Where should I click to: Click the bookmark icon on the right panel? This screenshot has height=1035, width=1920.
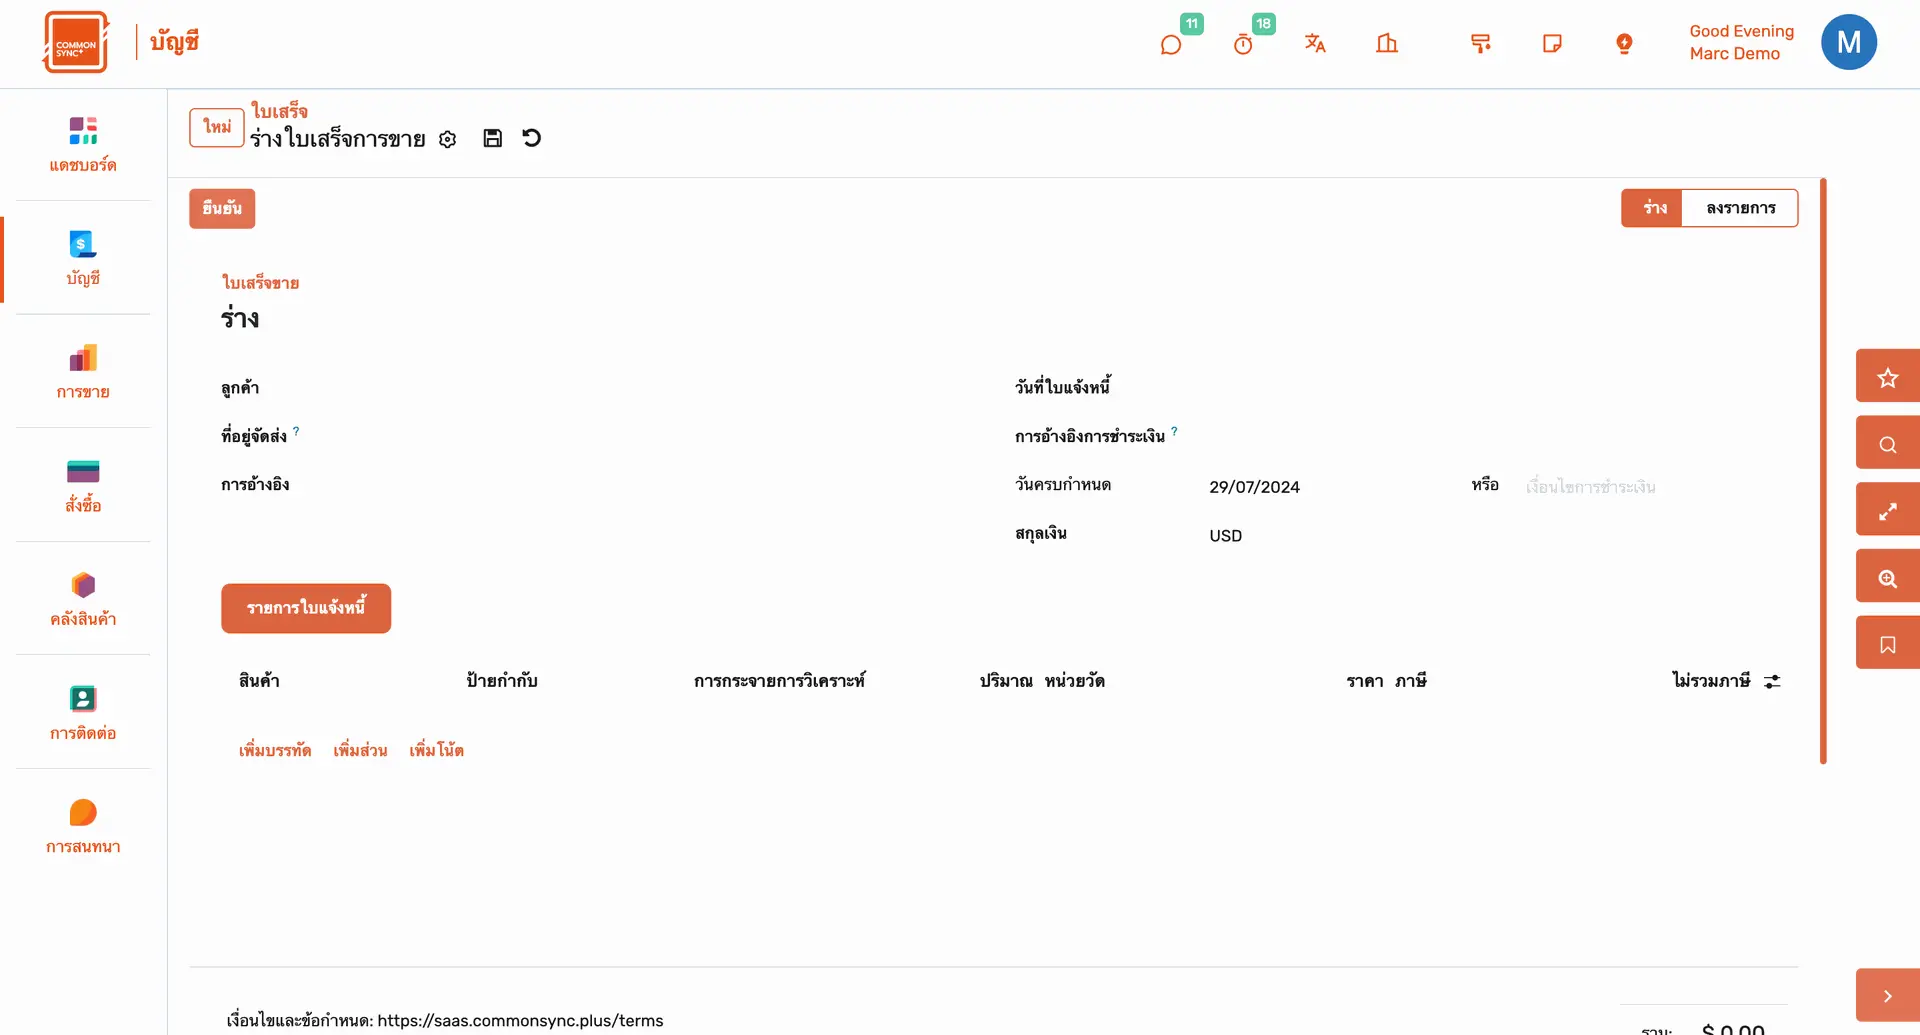click(x=1887, y=644)
